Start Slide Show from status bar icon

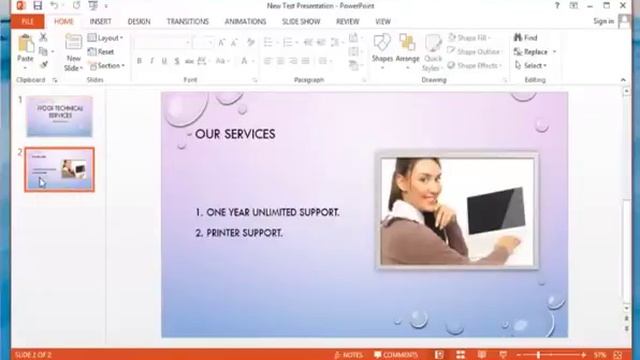[503, 355]
